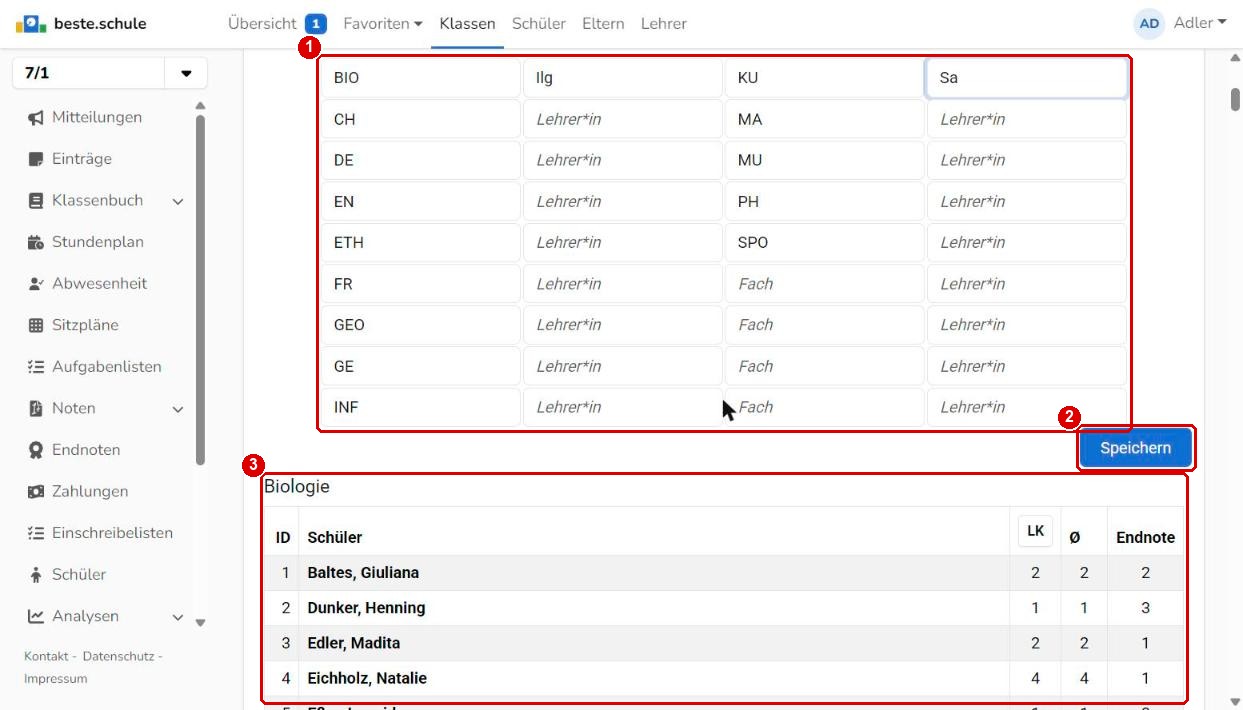The height and width of the screenshot is (710, 1243).
Task: Open the Favoriten dropdown menu
Action: click(382, 23)
